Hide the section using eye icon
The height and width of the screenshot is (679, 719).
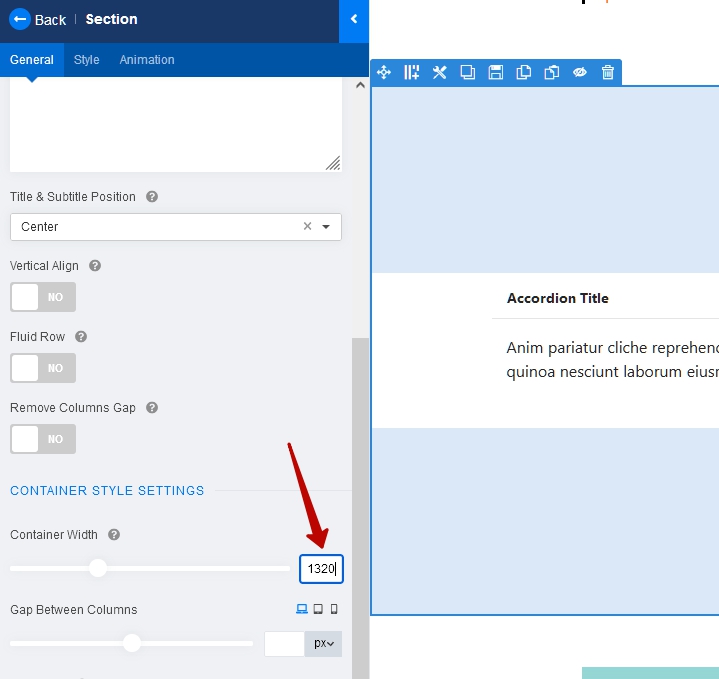[580, 72]
